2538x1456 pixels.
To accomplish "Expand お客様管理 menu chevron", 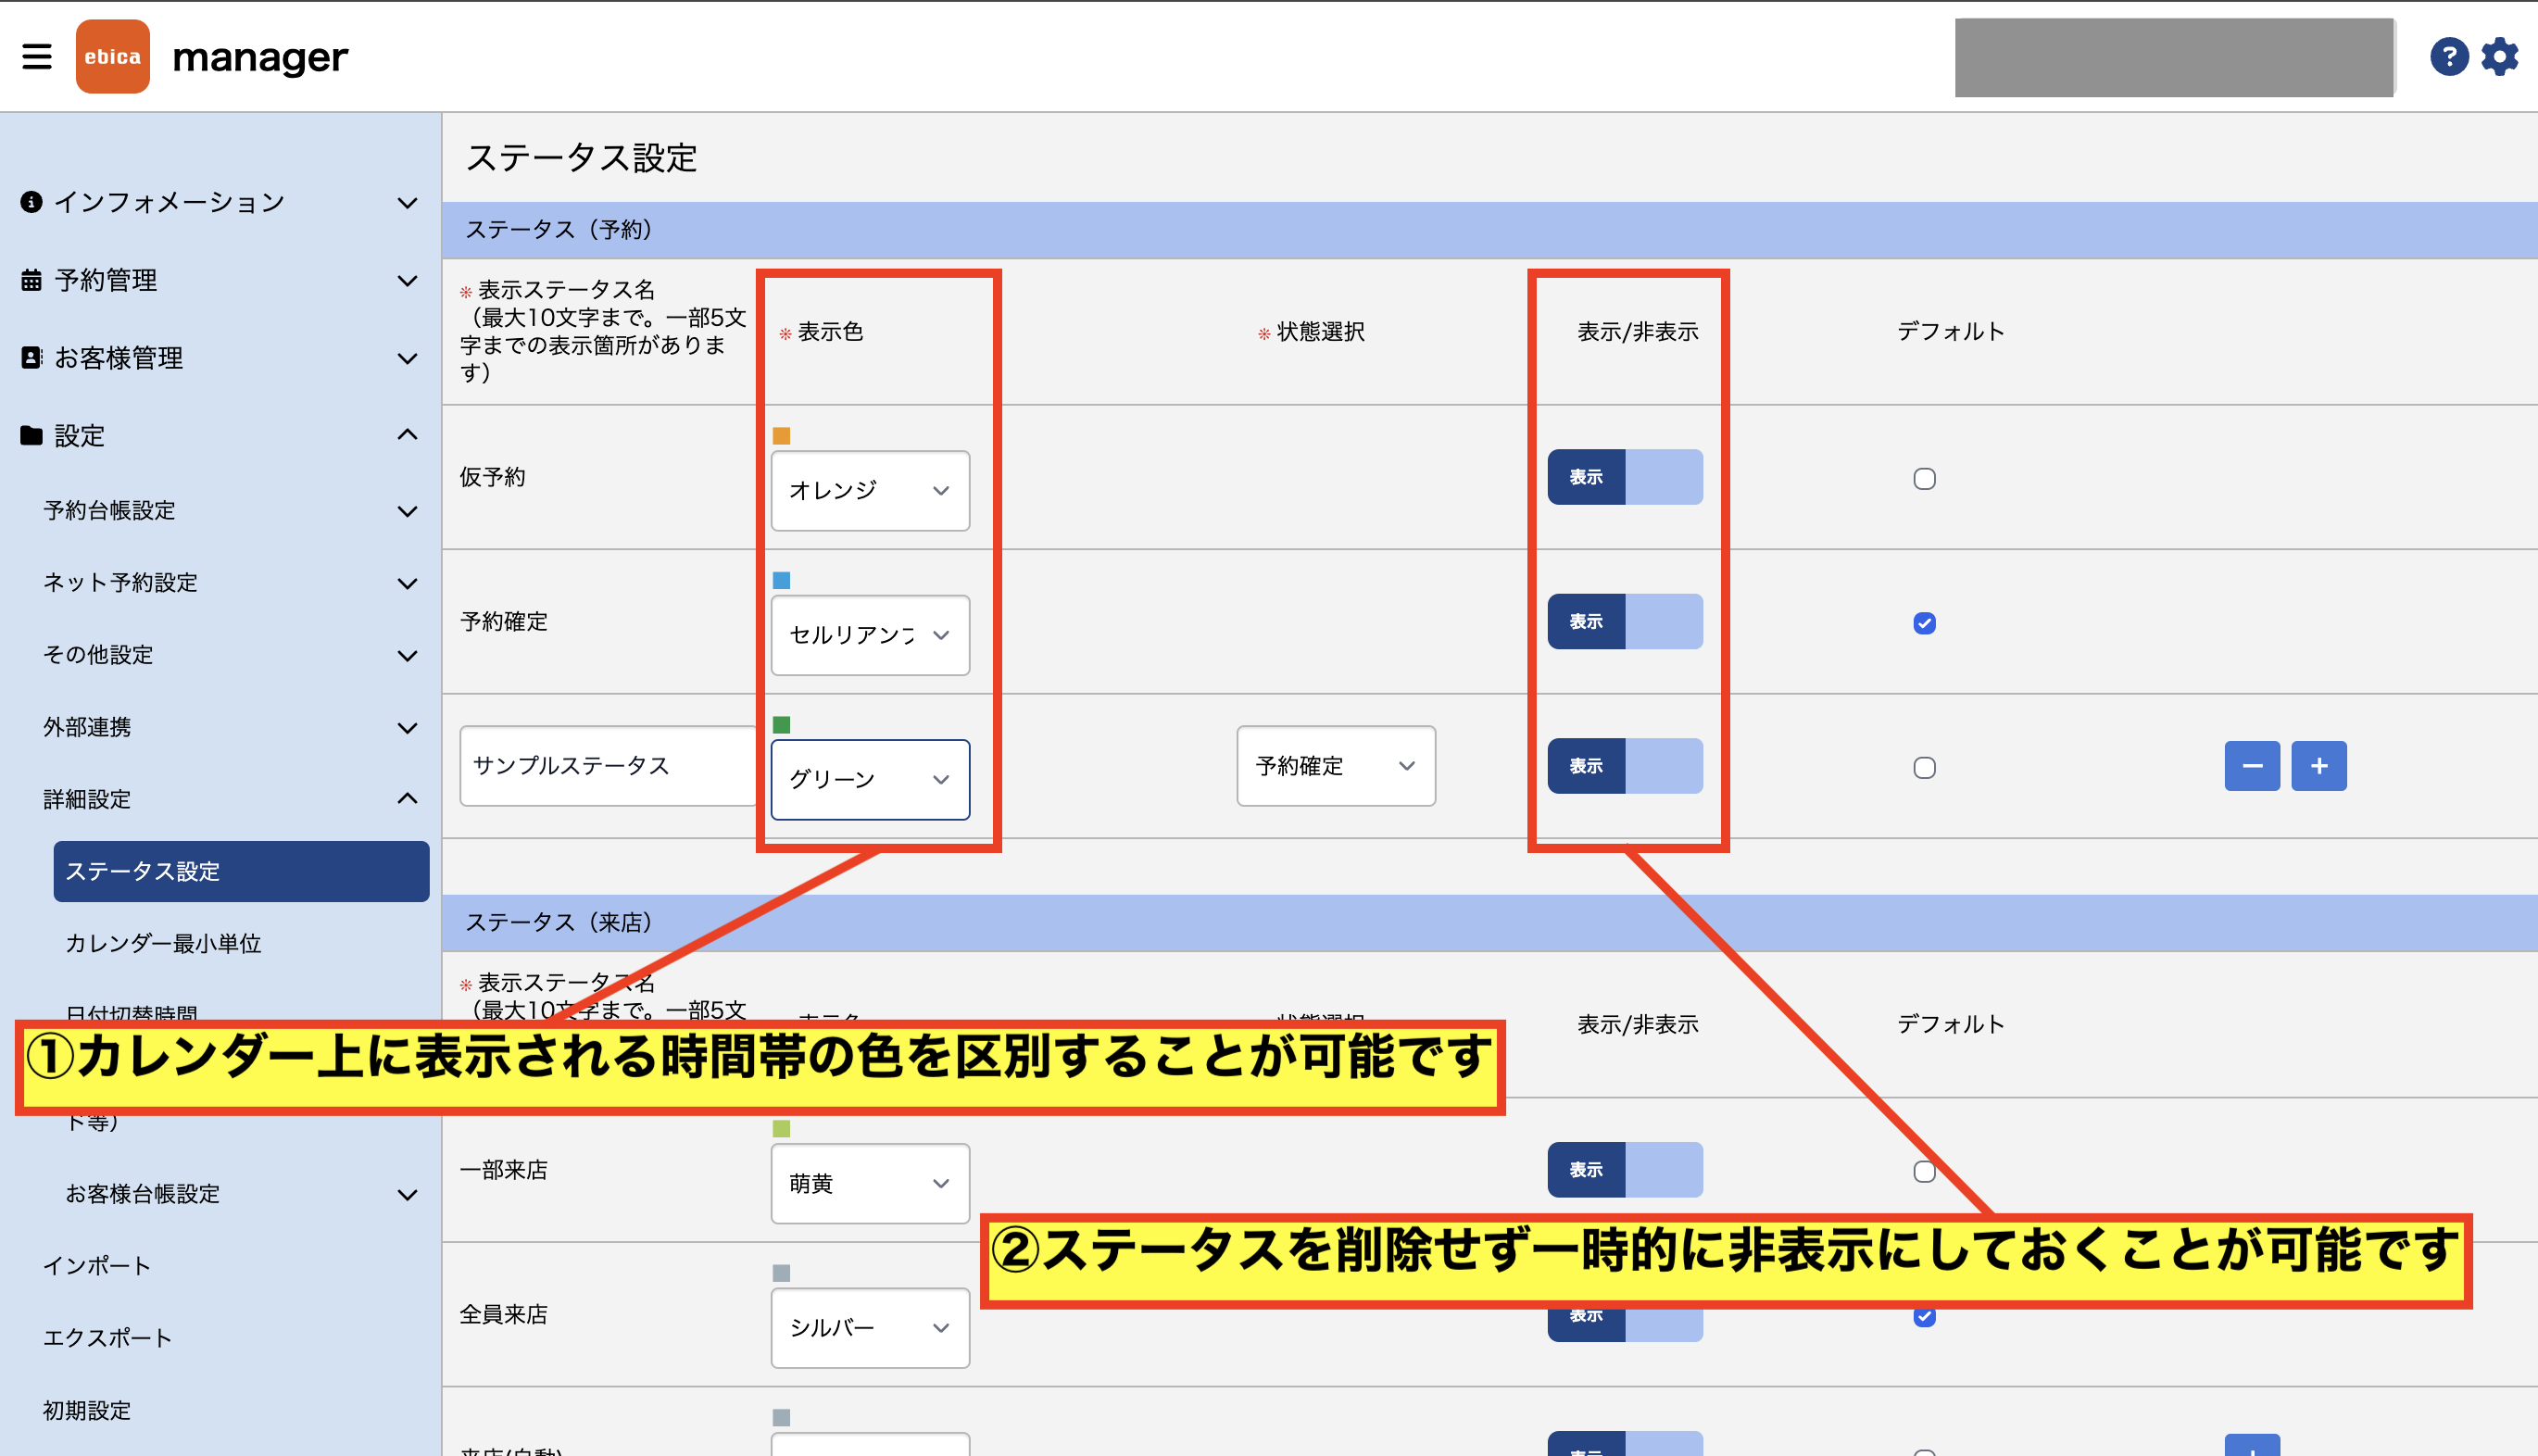I will tap(407, 359).
